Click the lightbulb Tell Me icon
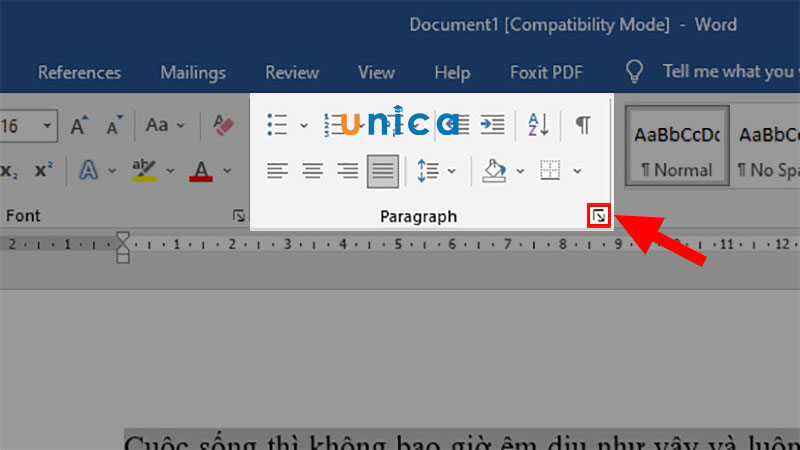 coord(634,71)
